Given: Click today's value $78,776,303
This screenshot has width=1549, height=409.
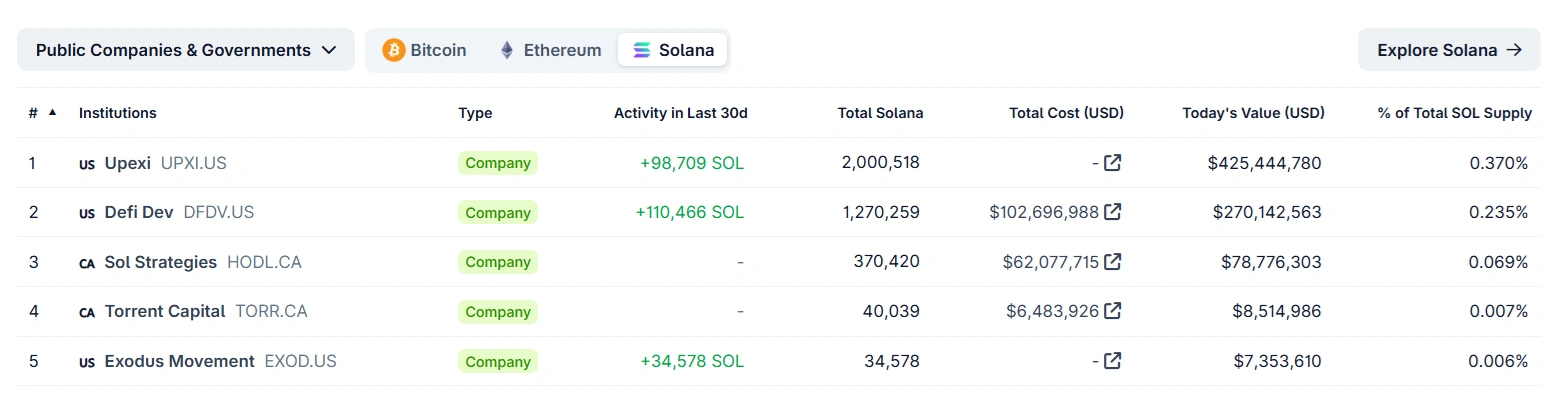Looking at the screenshot, I should (1272, 262).
